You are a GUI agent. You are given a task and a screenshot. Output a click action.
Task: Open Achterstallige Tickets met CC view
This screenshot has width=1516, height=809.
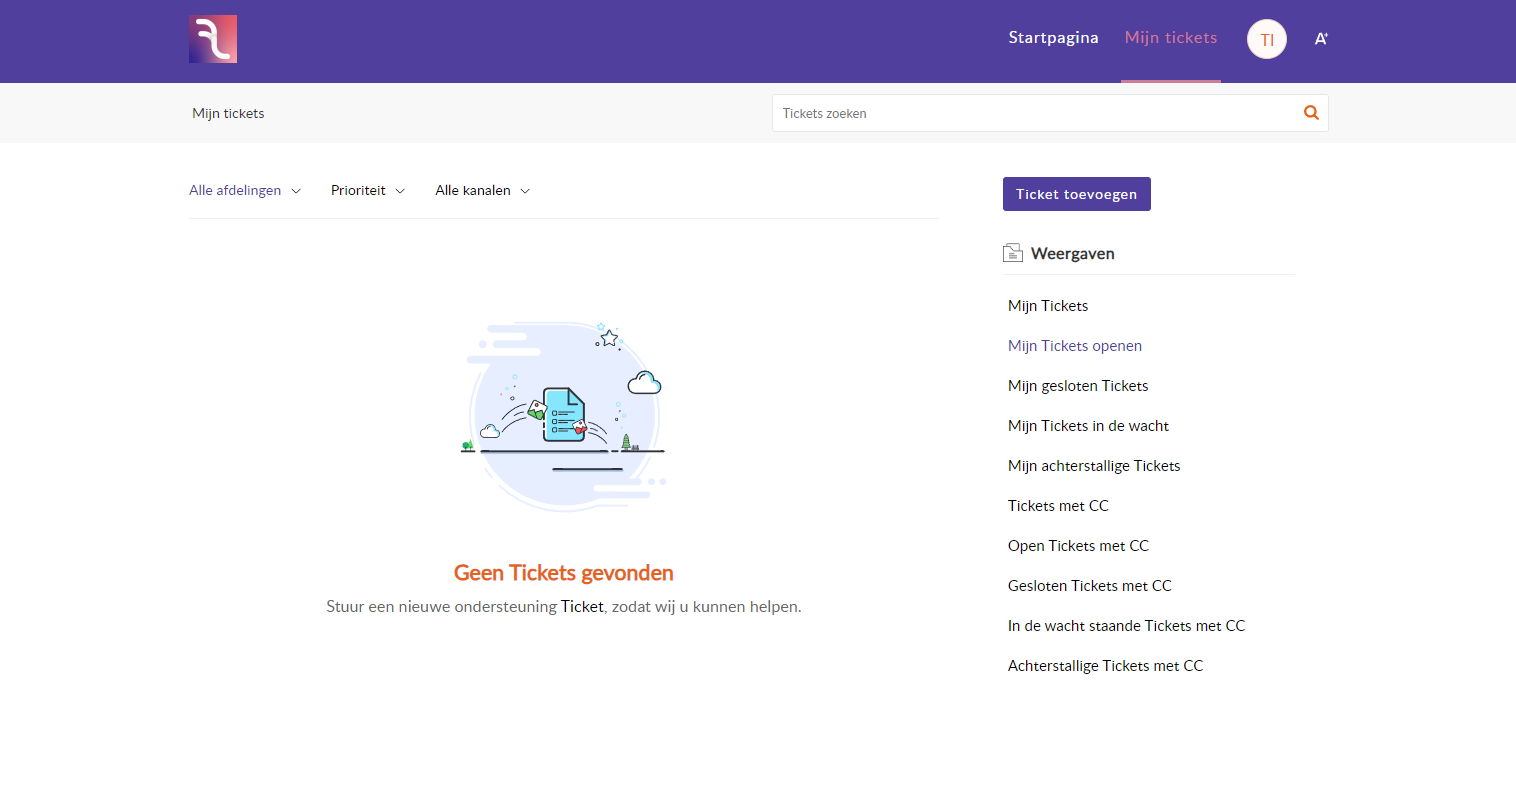pyautogui.click(x=1105, y=666)
